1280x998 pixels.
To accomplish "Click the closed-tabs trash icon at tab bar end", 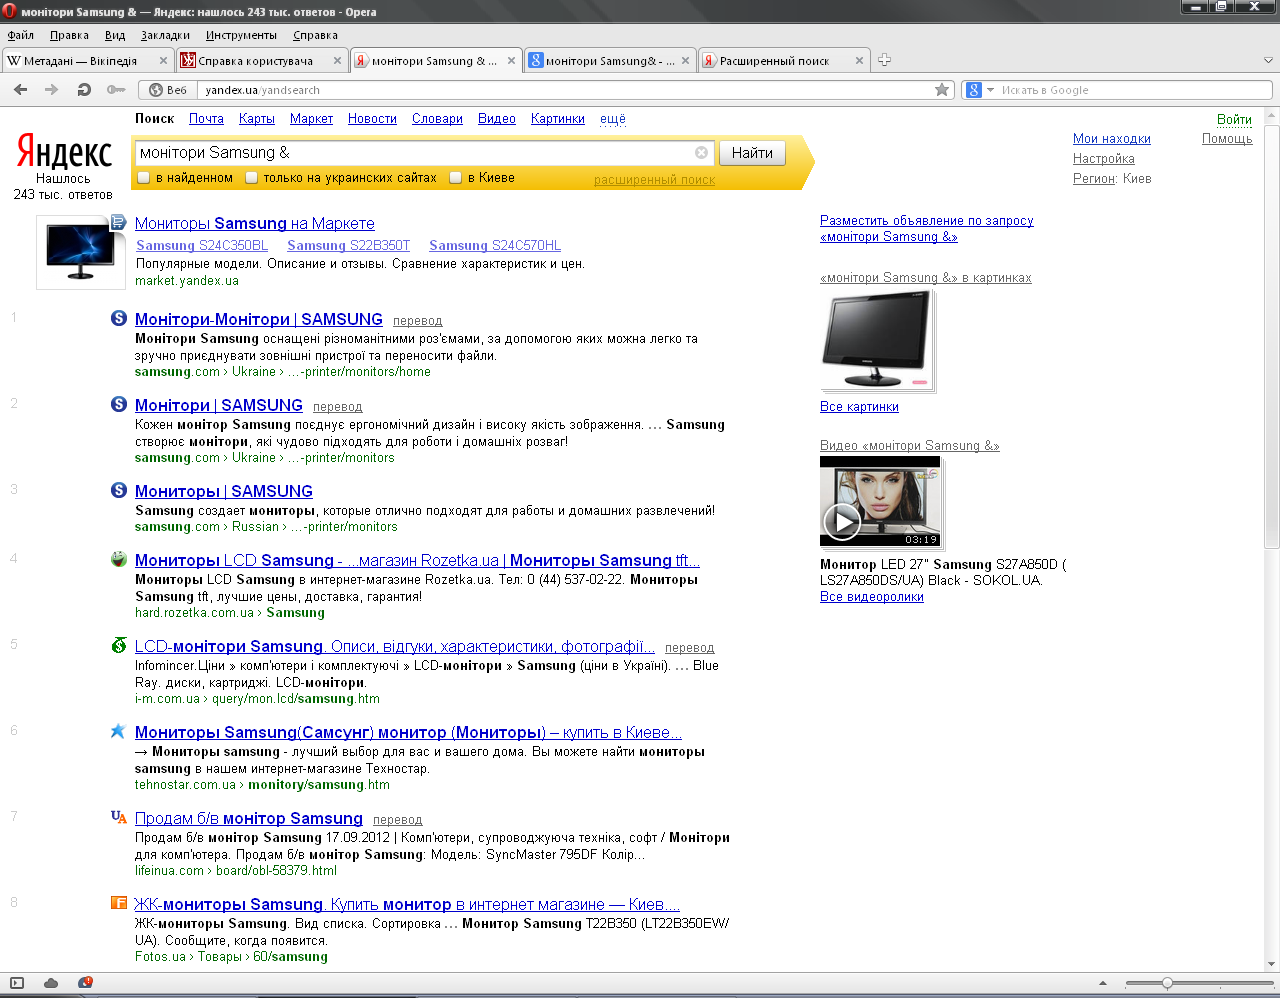I will pyautogui.click(x=1269, y=60).
